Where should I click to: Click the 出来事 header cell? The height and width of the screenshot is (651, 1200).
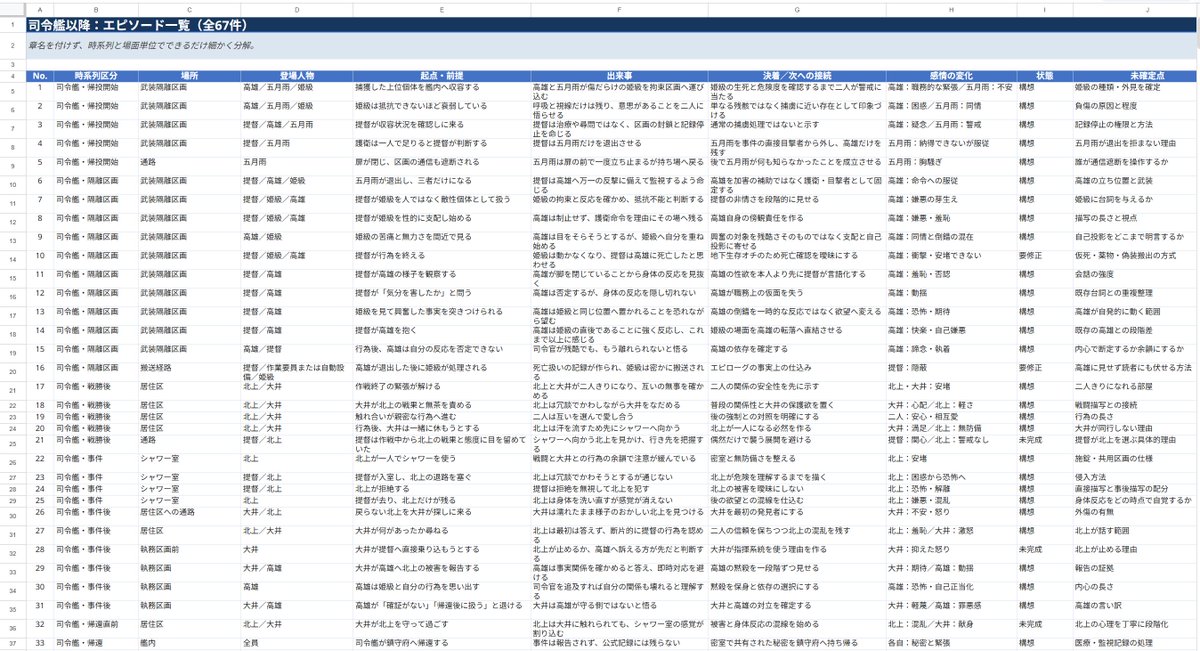620,76
